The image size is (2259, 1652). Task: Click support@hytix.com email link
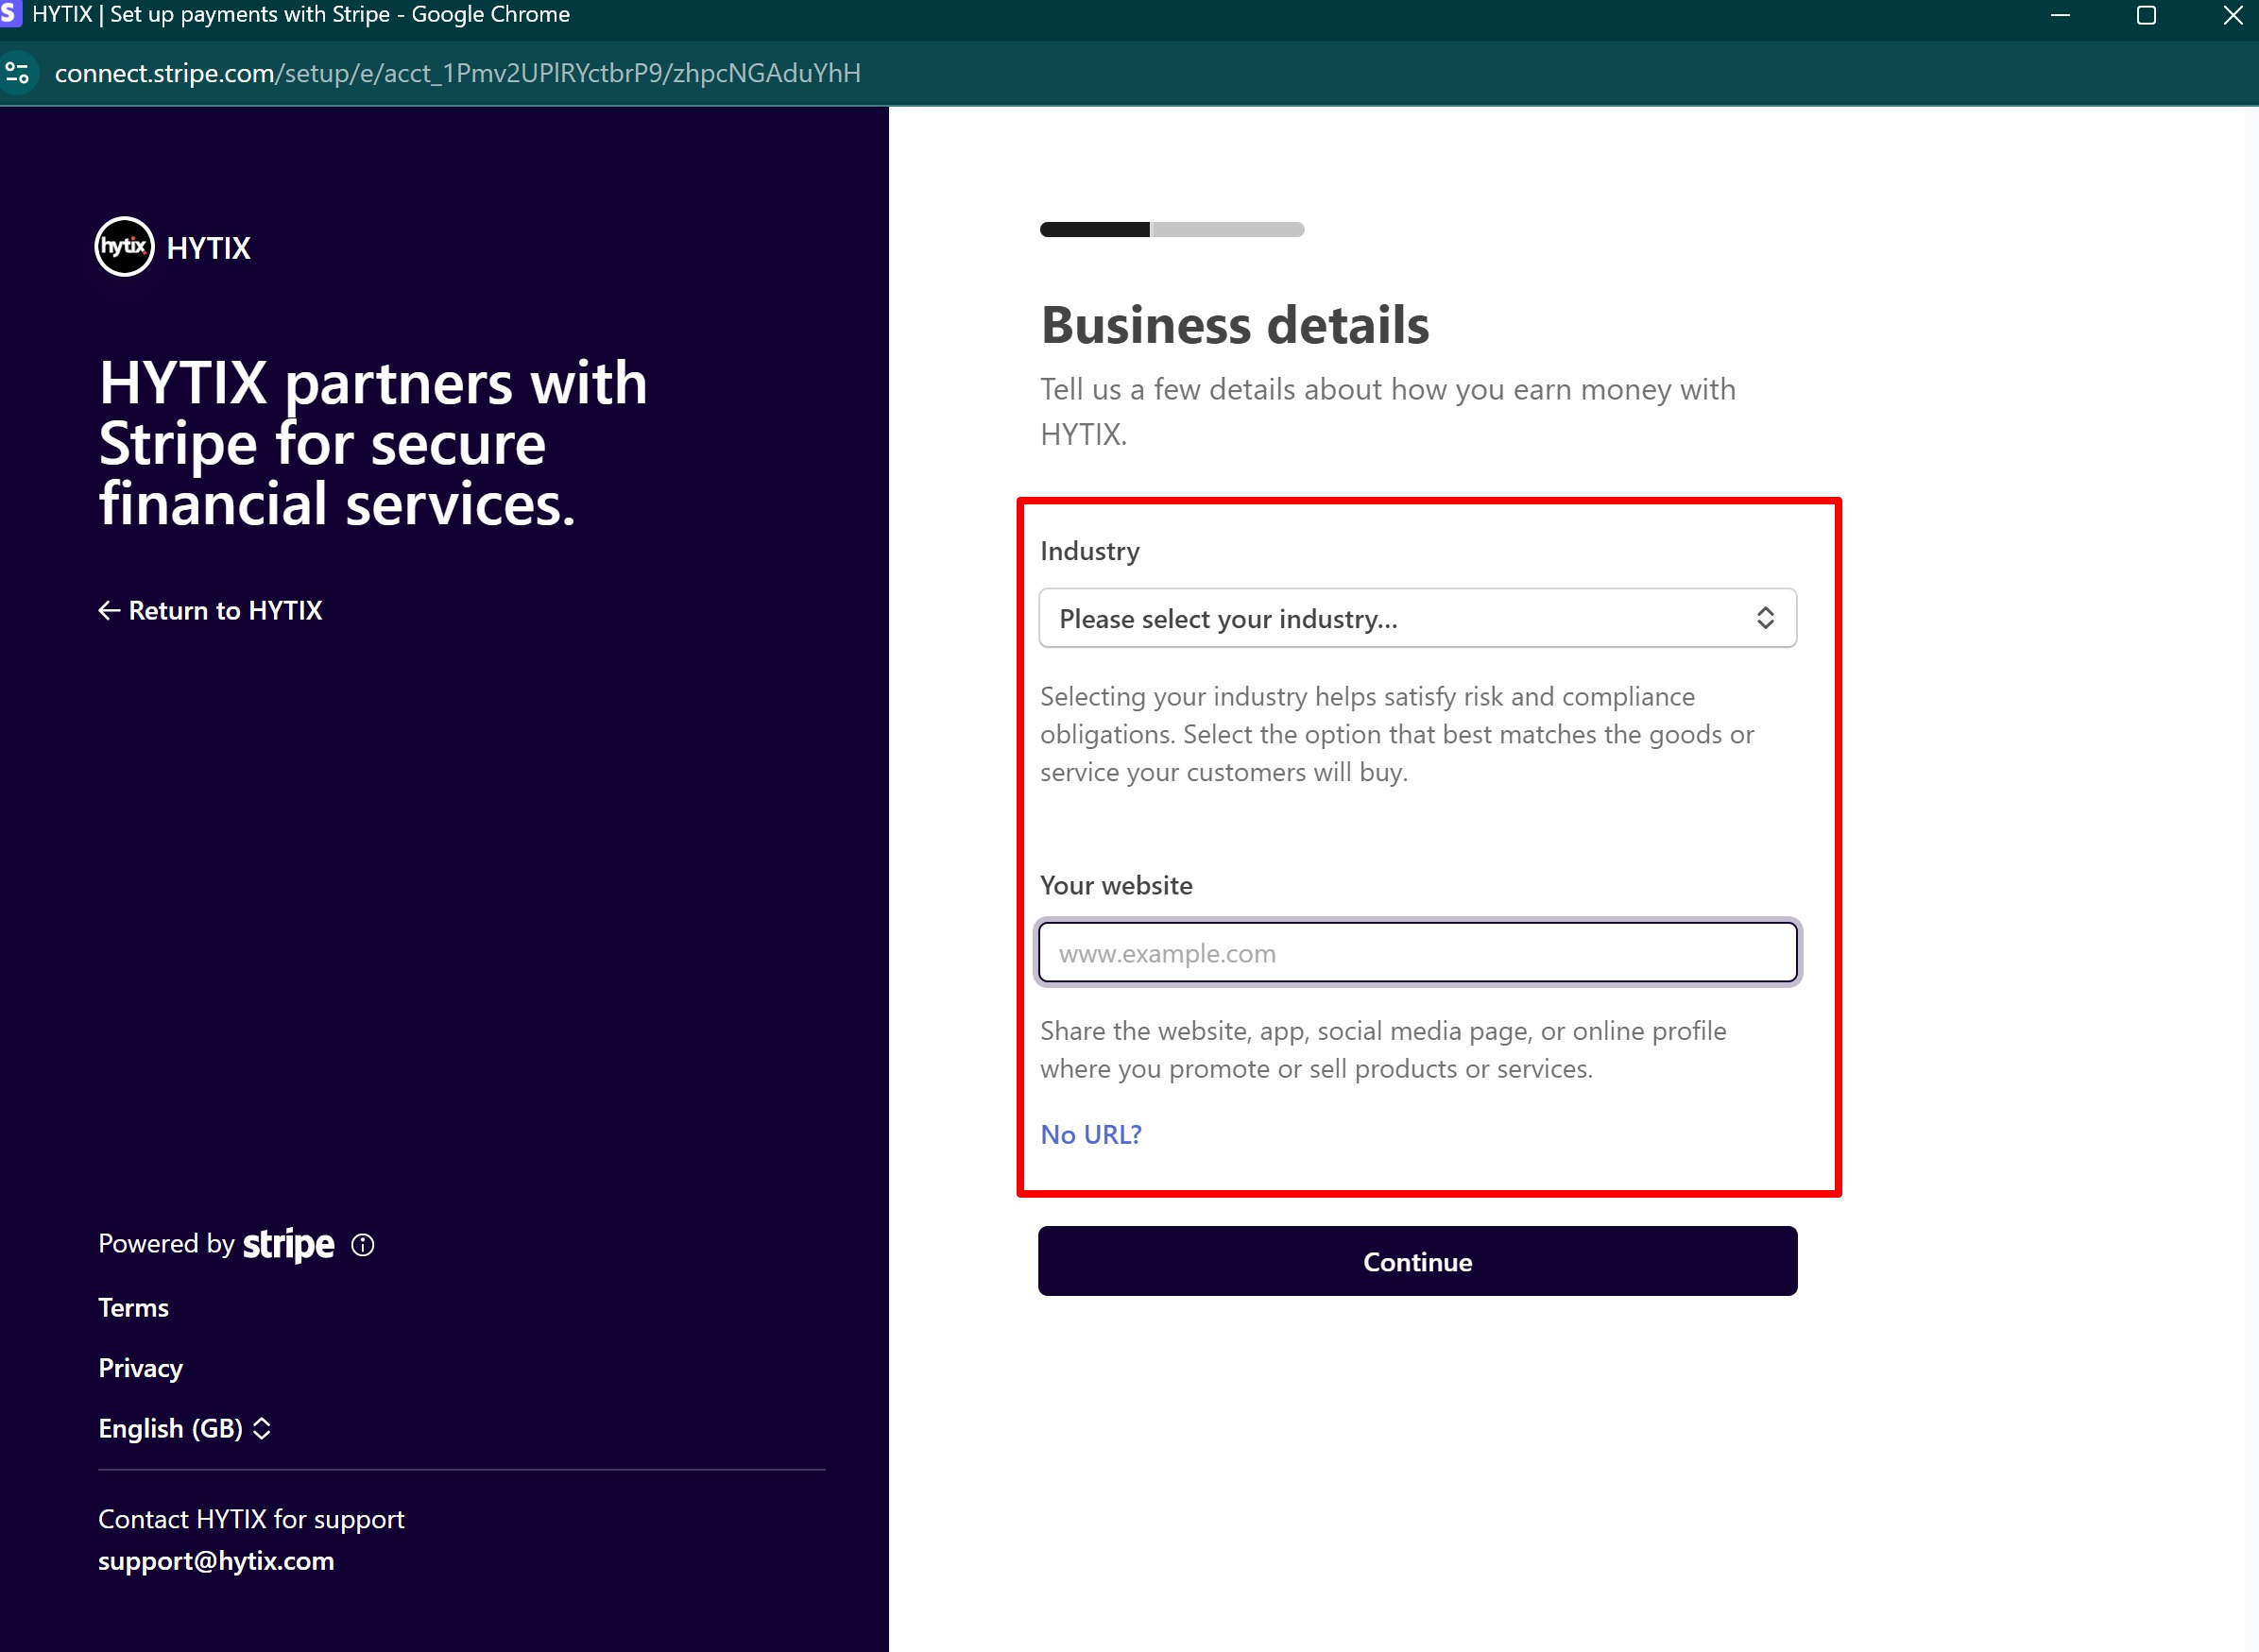click(216, 1561)
